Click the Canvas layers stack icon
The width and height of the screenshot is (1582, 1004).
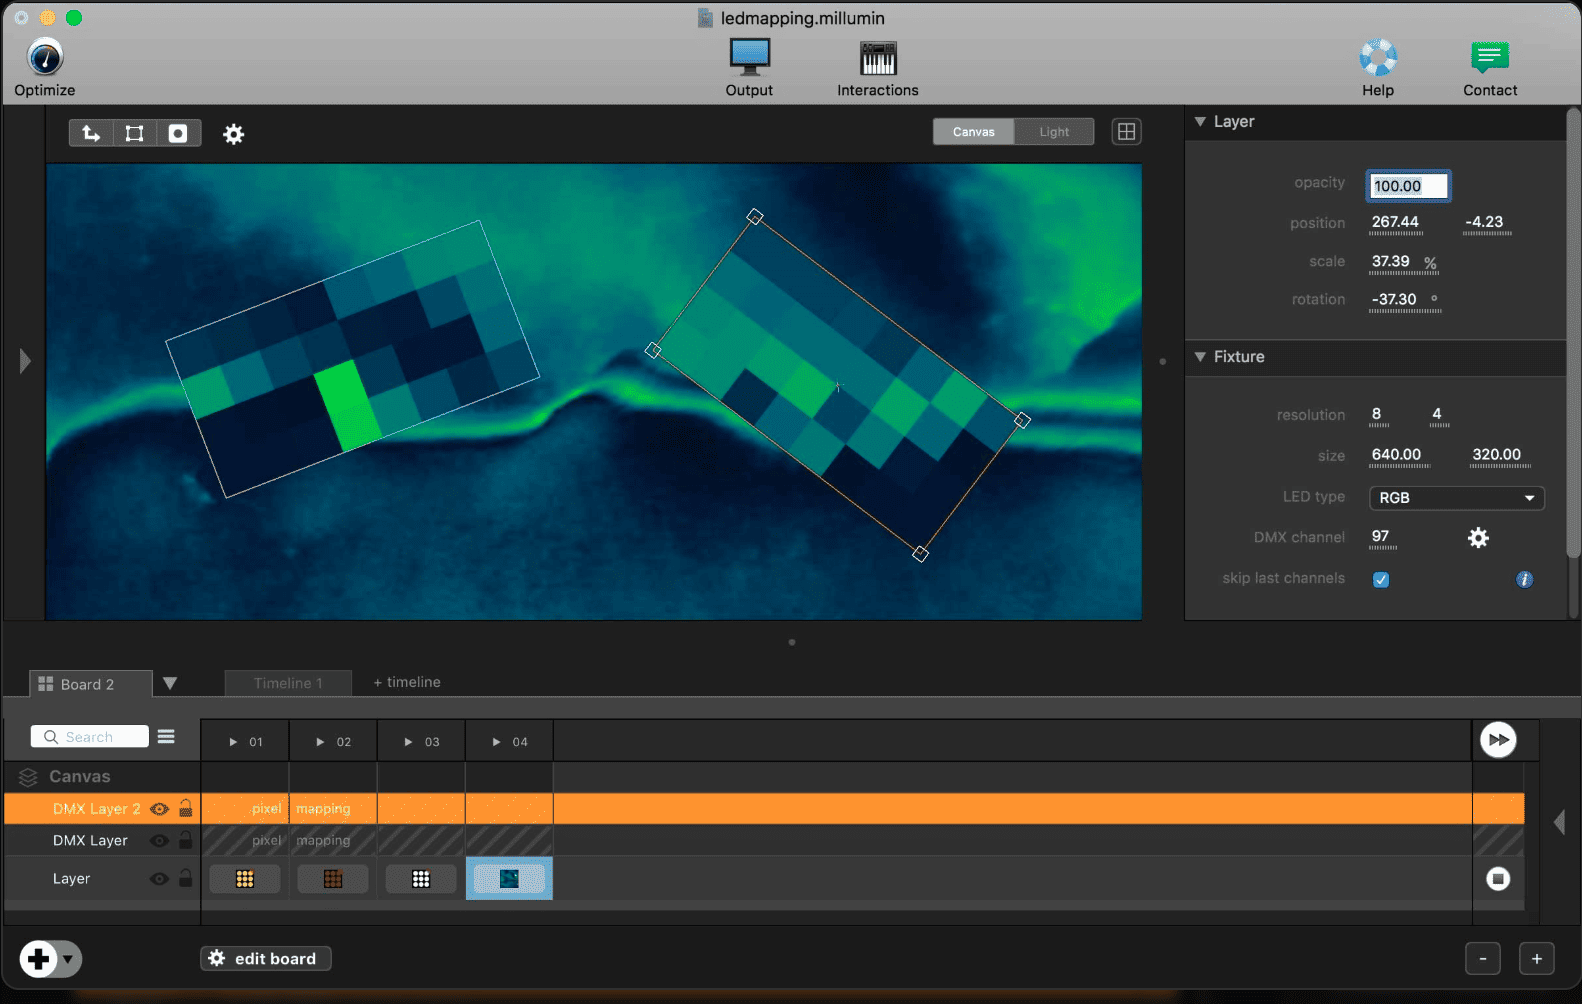click(x=28, y=777)
